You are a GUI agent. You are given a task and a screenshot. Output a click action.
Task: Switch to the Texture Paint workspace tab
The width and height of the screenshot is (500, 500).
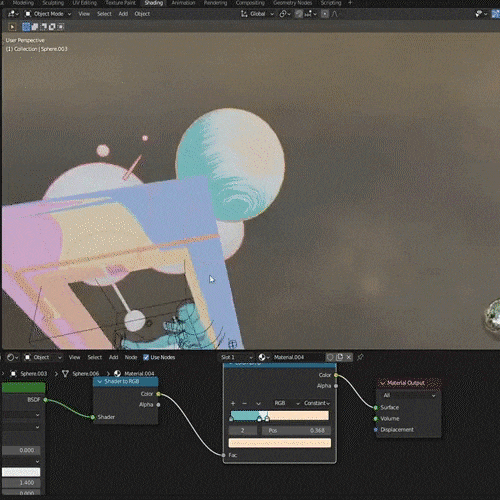coord(120,3)
